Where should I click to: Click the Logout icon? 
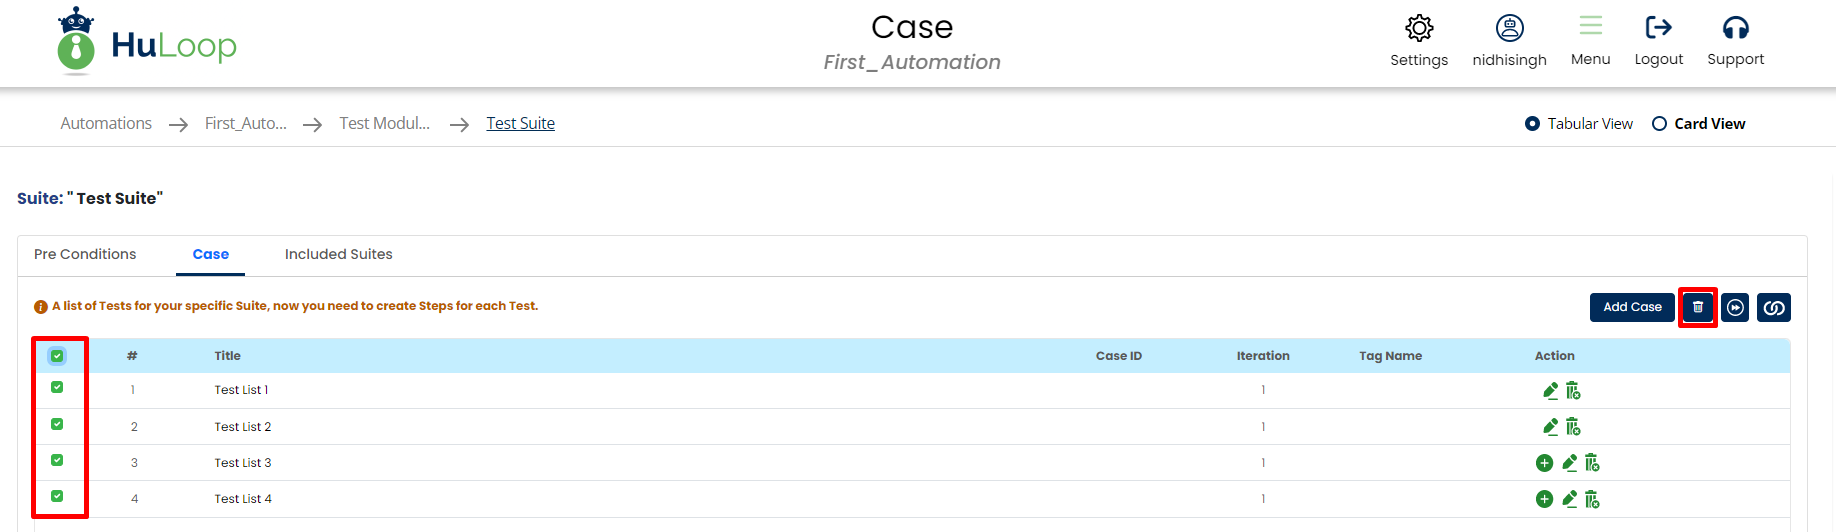(x=1658, y=28)
